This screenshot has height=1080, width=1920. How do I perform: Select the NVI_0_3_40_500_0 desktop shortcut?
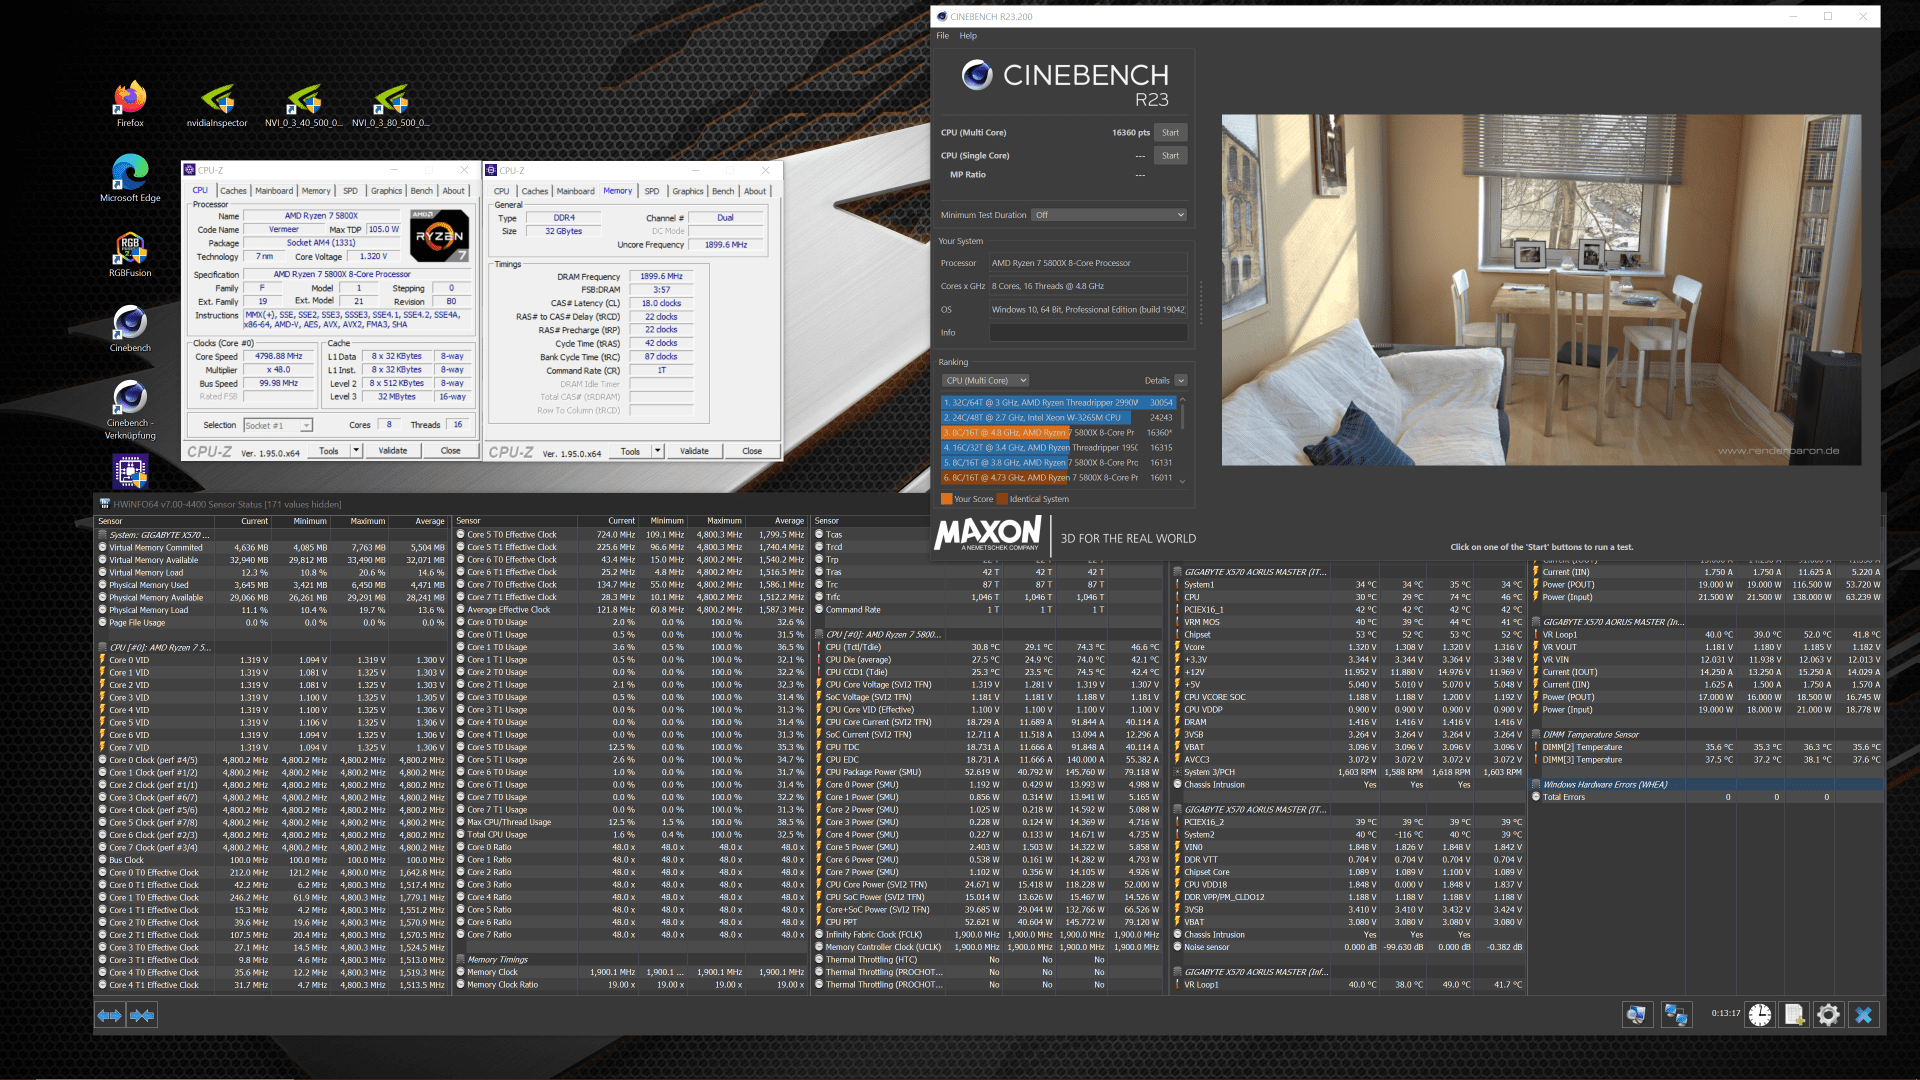coord(304,104)
